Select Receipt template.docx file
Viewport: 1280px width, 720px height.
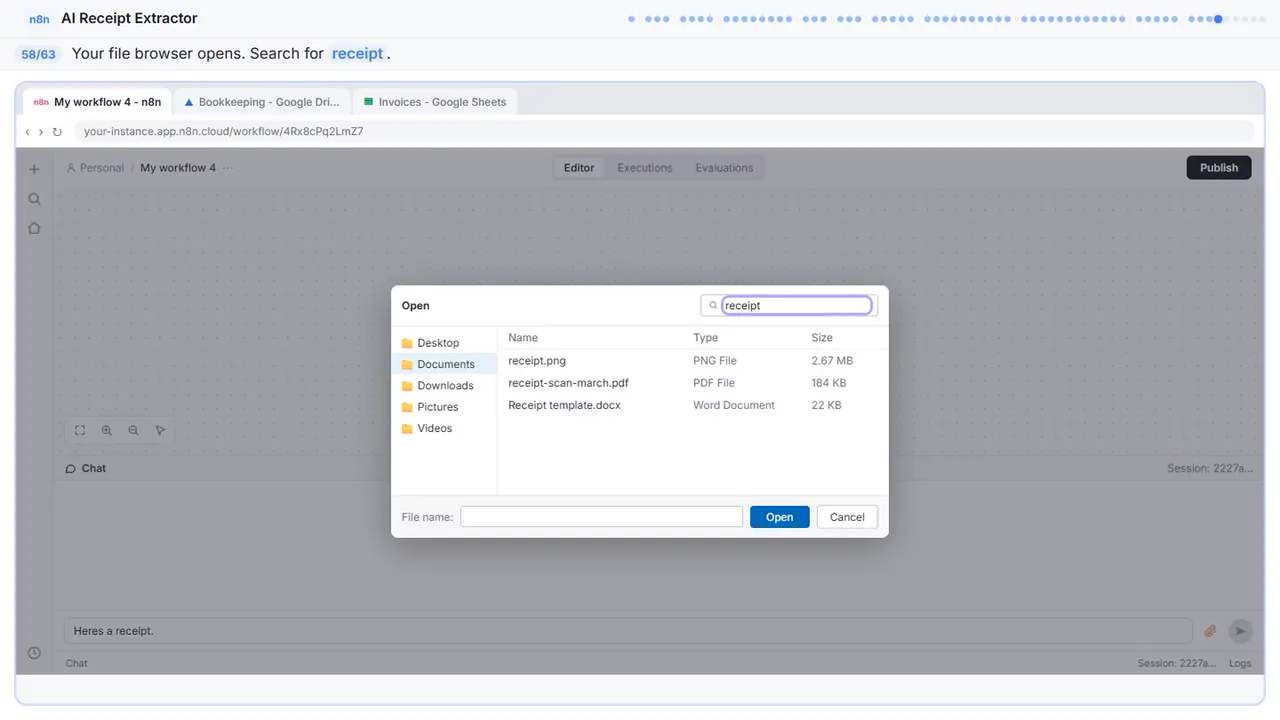point(692,405)
